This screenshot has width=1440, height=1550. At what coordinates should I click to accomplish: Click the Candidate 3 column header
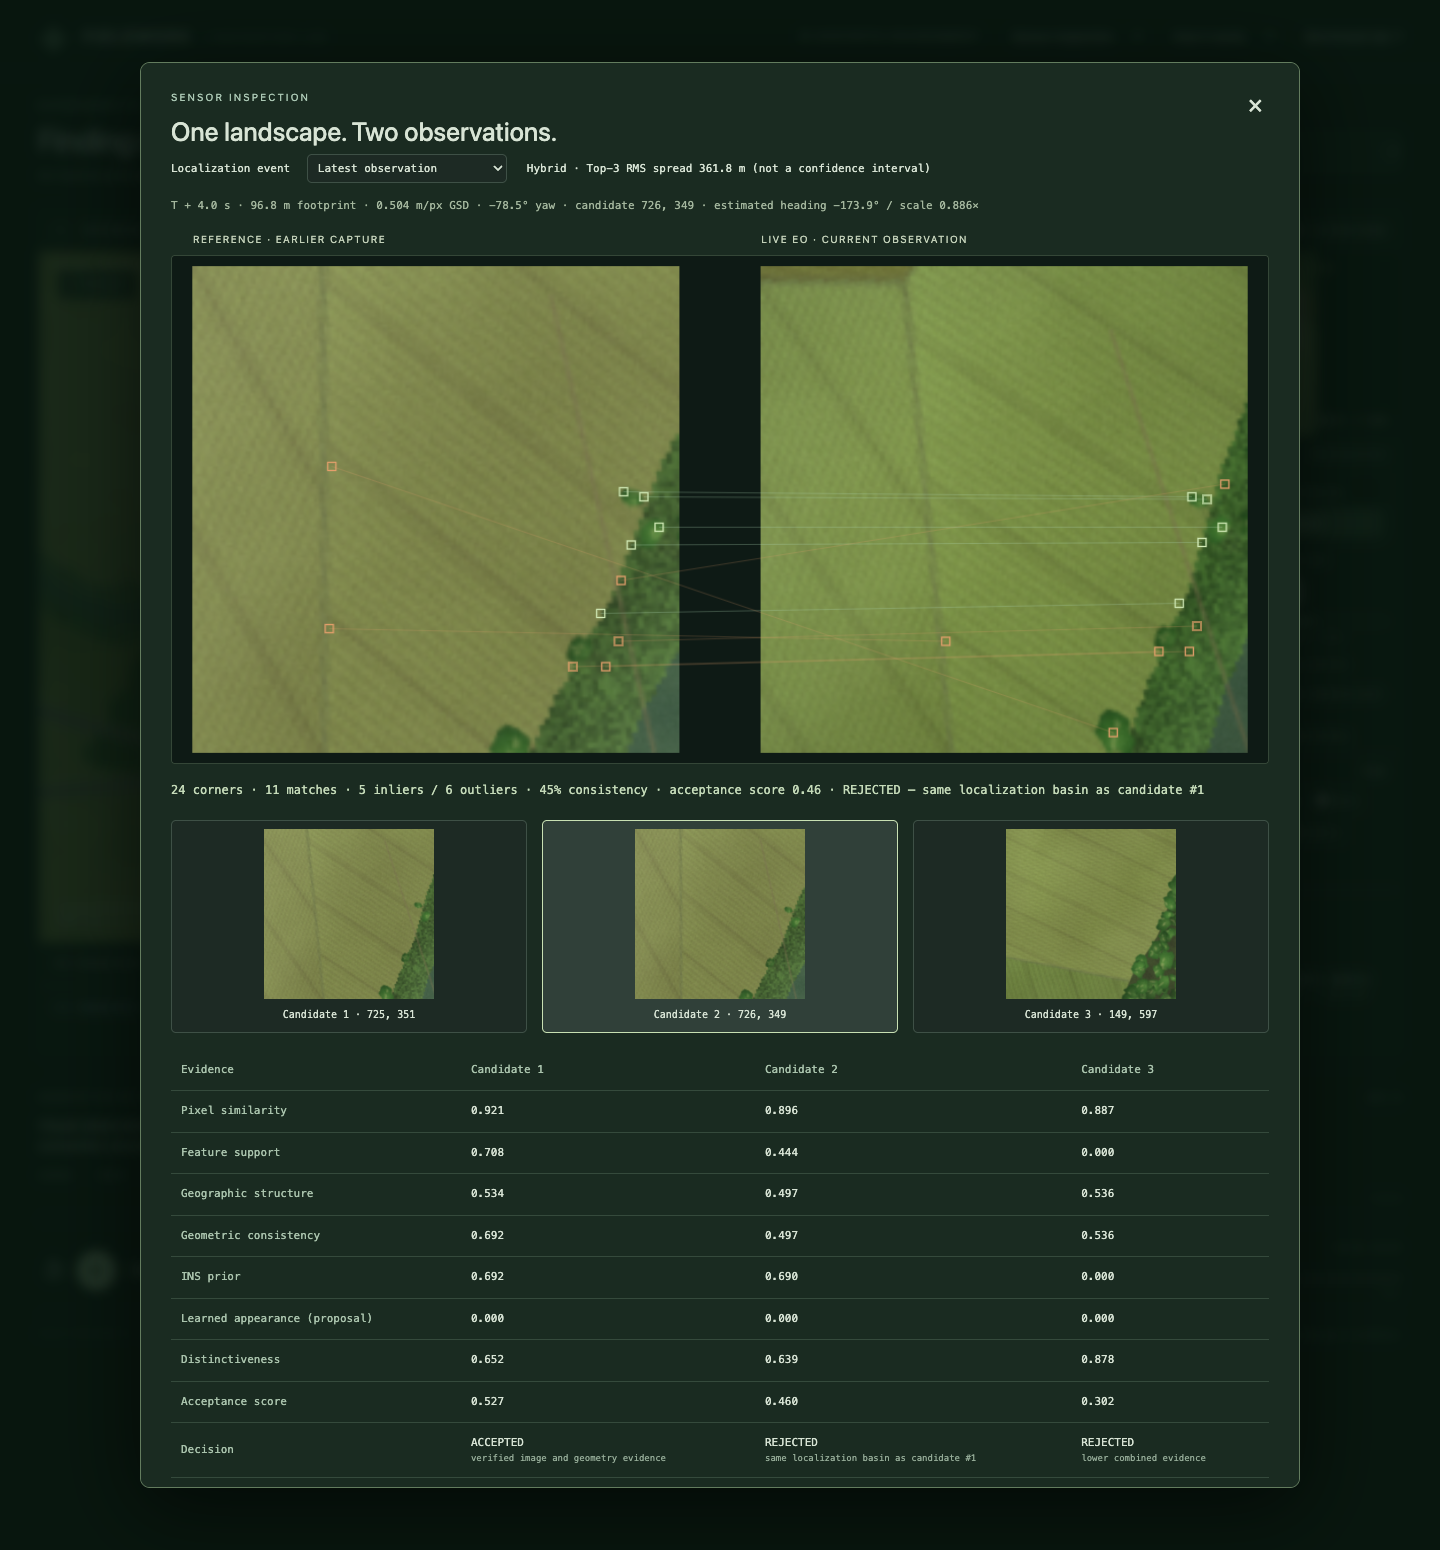pos(1117,1069)
